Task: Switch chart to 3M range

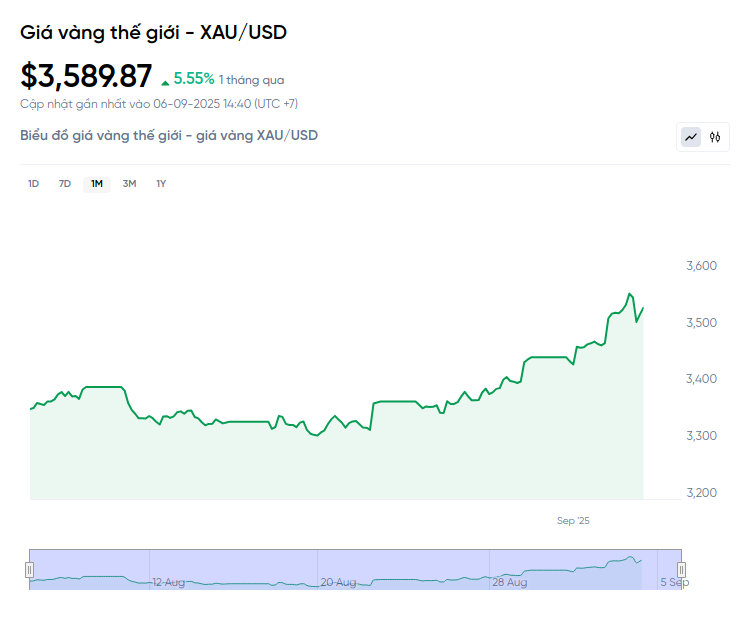Action: pyautogui.click(x=129, y=183)
